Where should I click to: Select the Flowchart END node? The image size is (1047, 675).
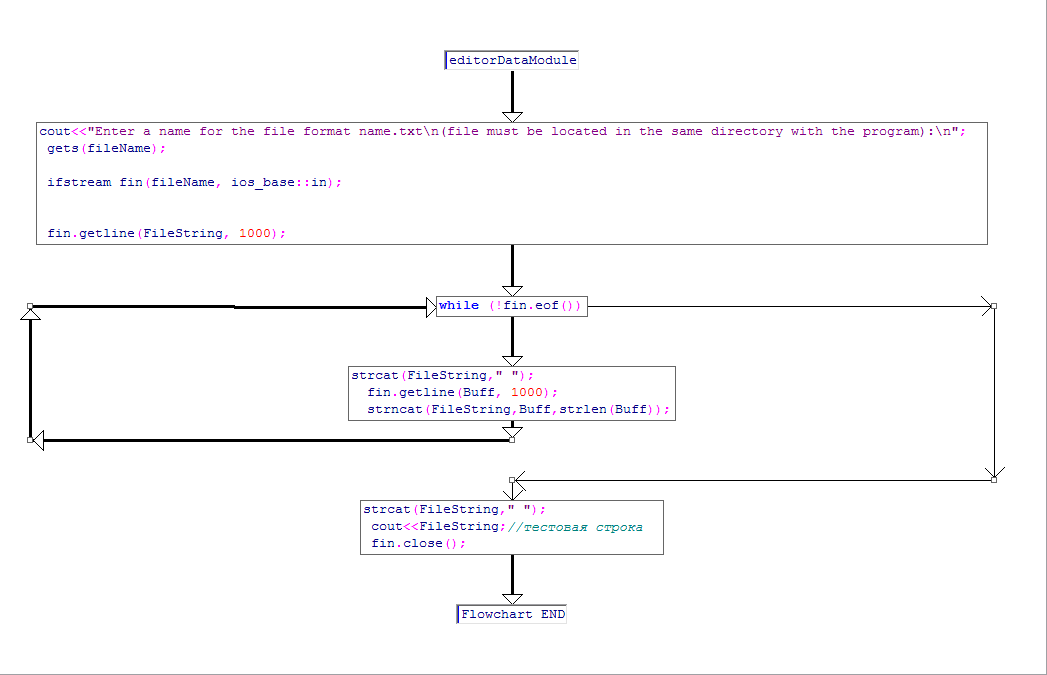[511, 614]
